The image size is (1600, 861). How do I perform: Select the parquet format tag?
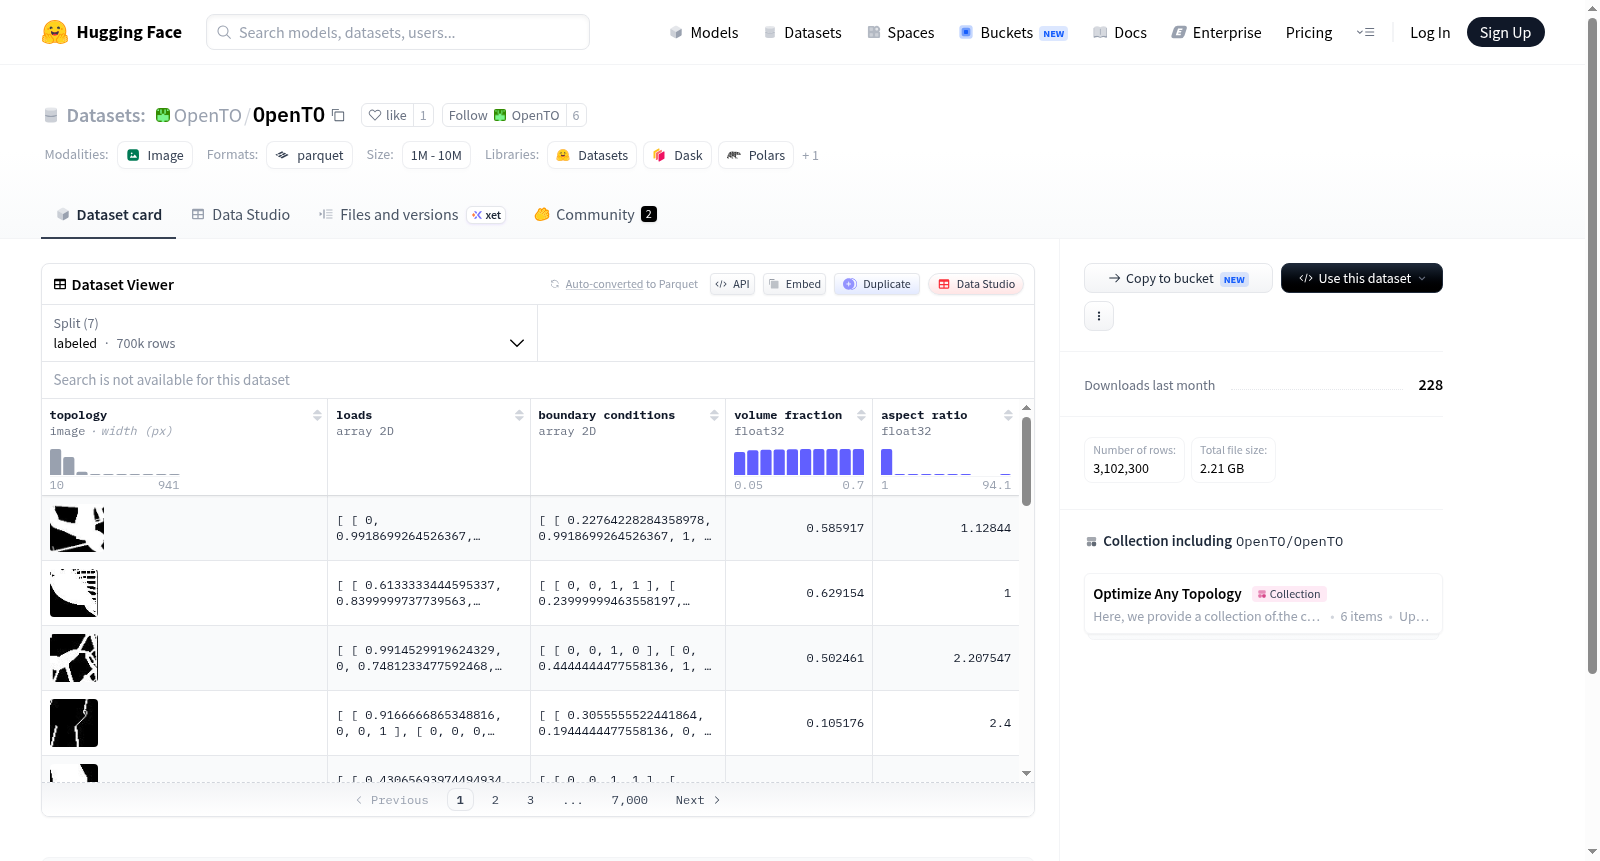(309, 155)
